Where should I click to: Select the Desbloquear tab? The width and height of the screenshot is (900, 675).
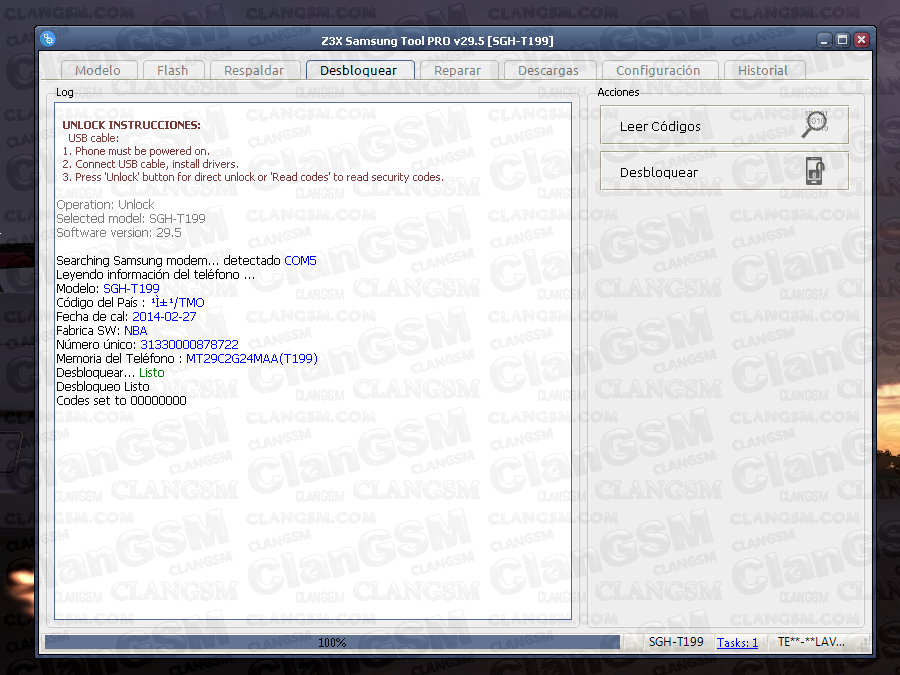tap(359, 70)
